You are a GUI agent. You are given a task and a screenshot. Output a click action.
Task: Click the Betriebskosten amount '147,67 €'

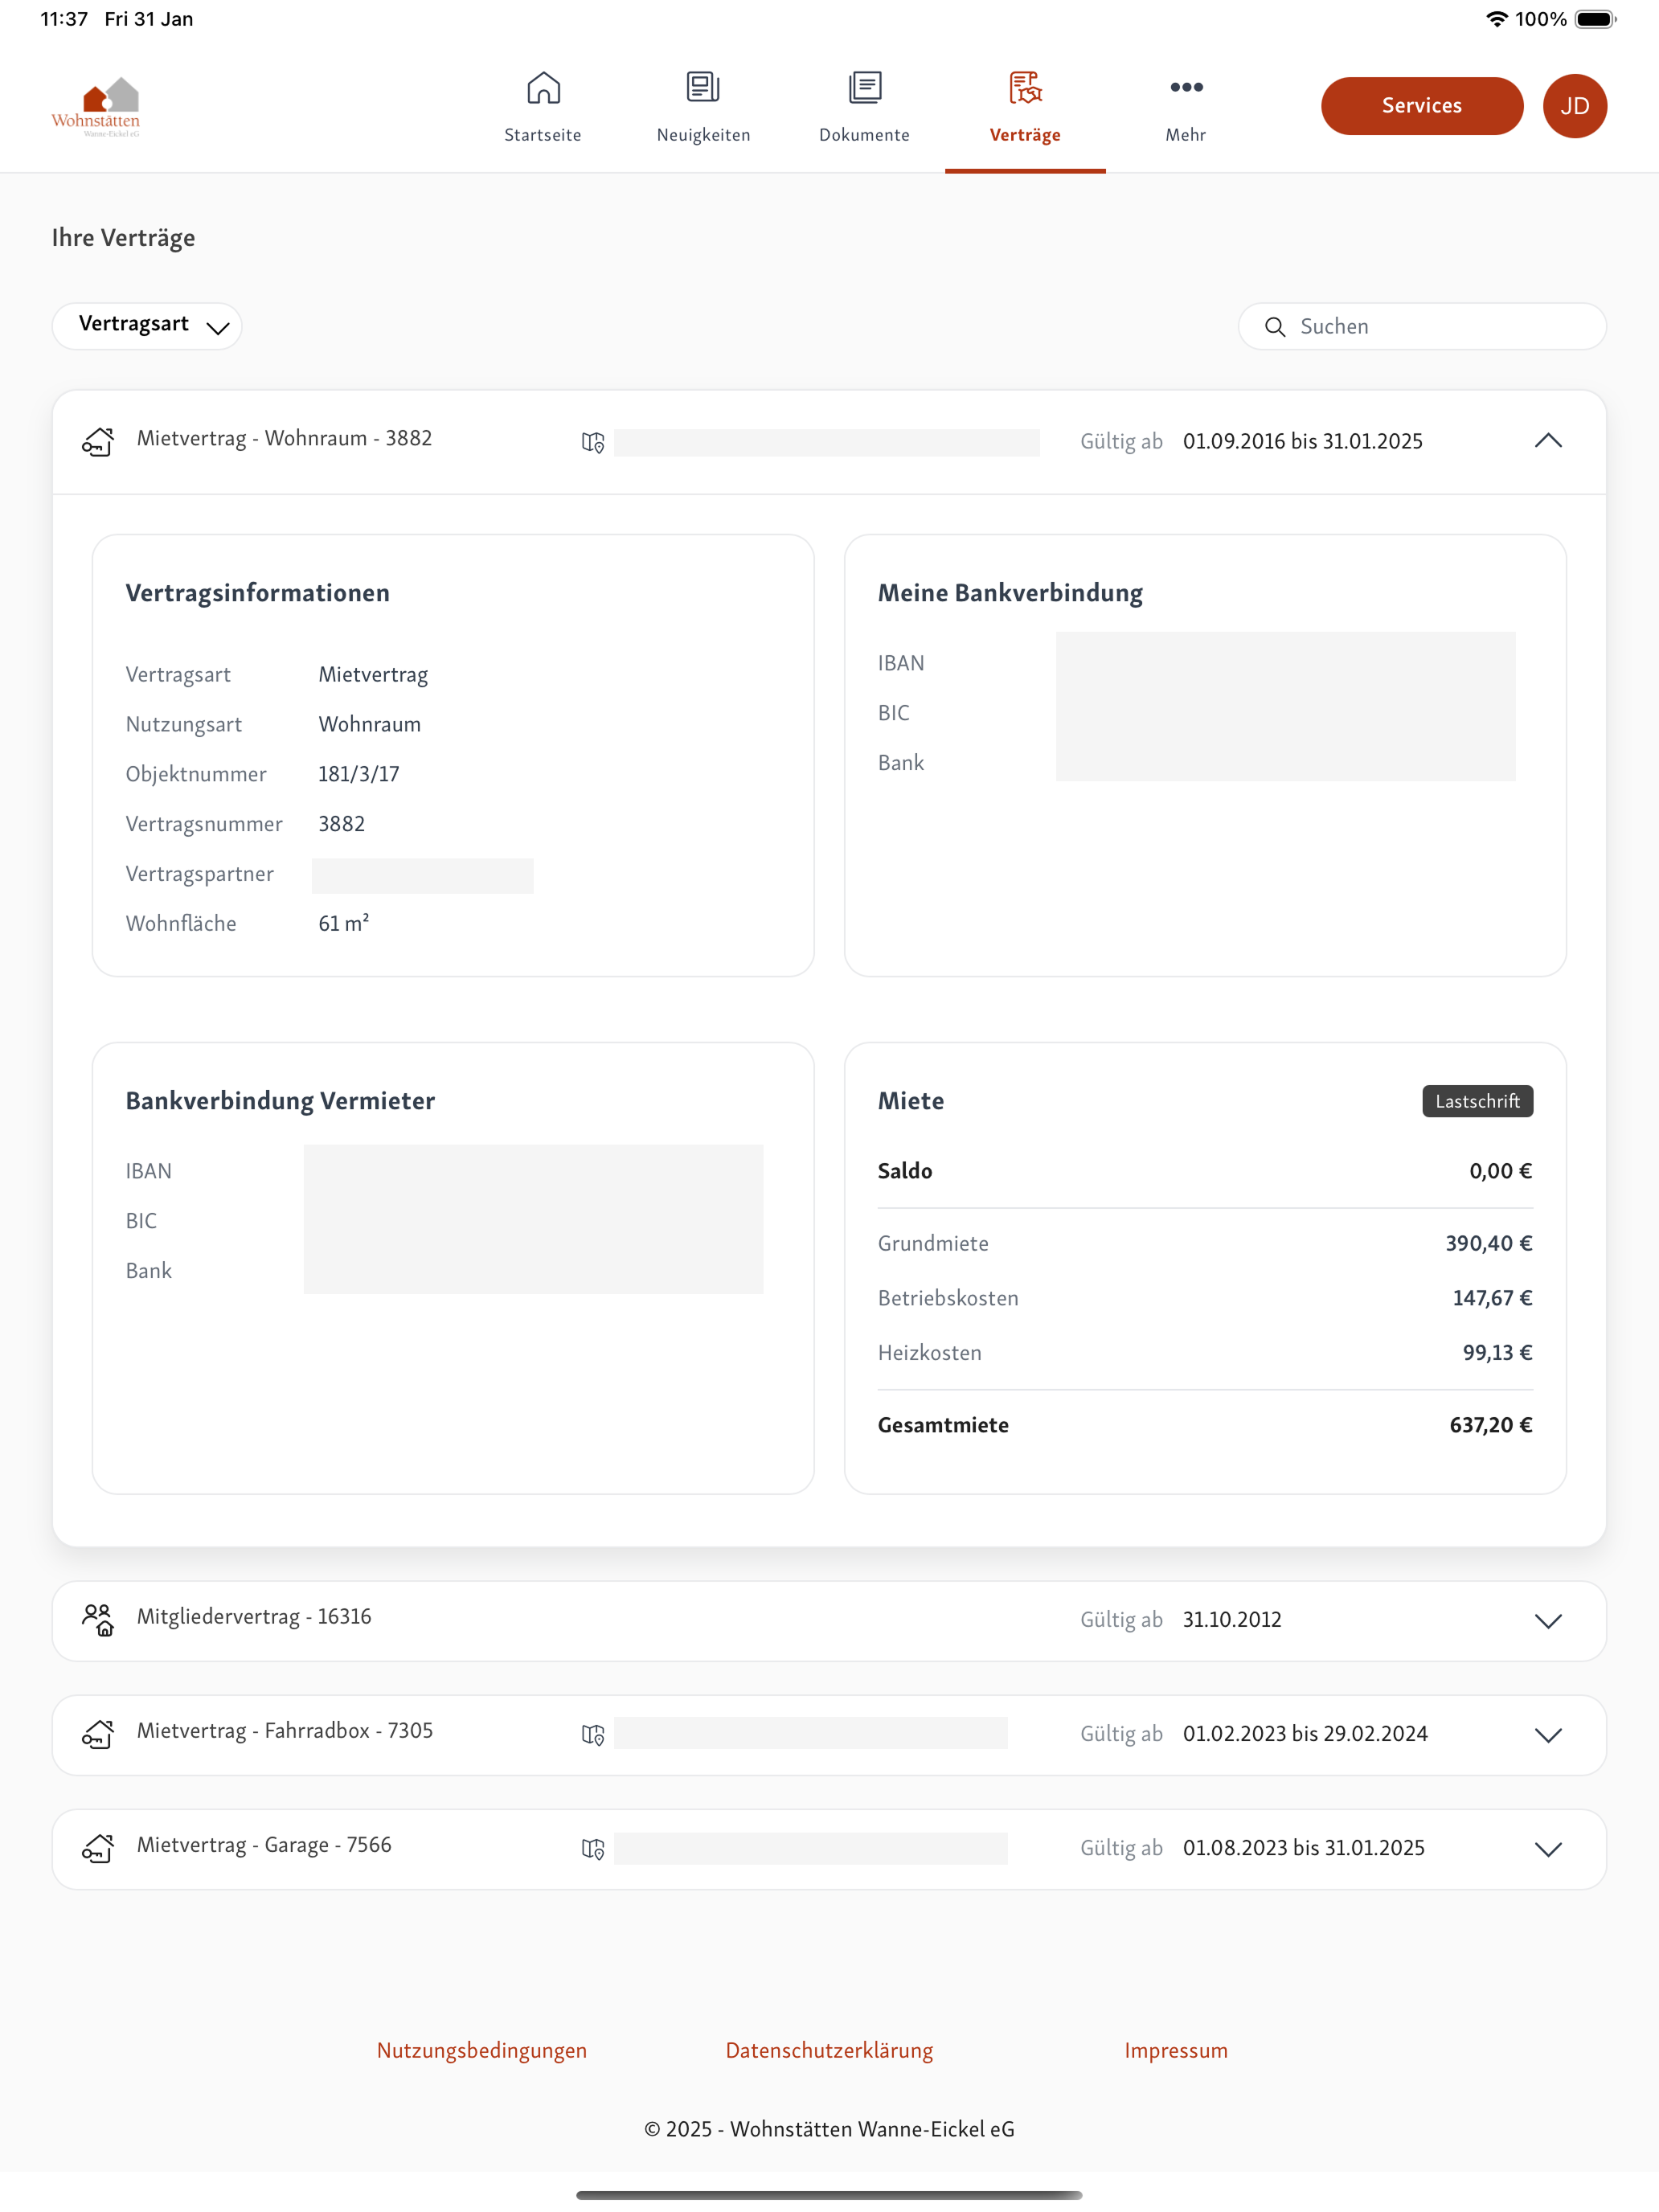pyautogui.click(x=1492, y=1298)
